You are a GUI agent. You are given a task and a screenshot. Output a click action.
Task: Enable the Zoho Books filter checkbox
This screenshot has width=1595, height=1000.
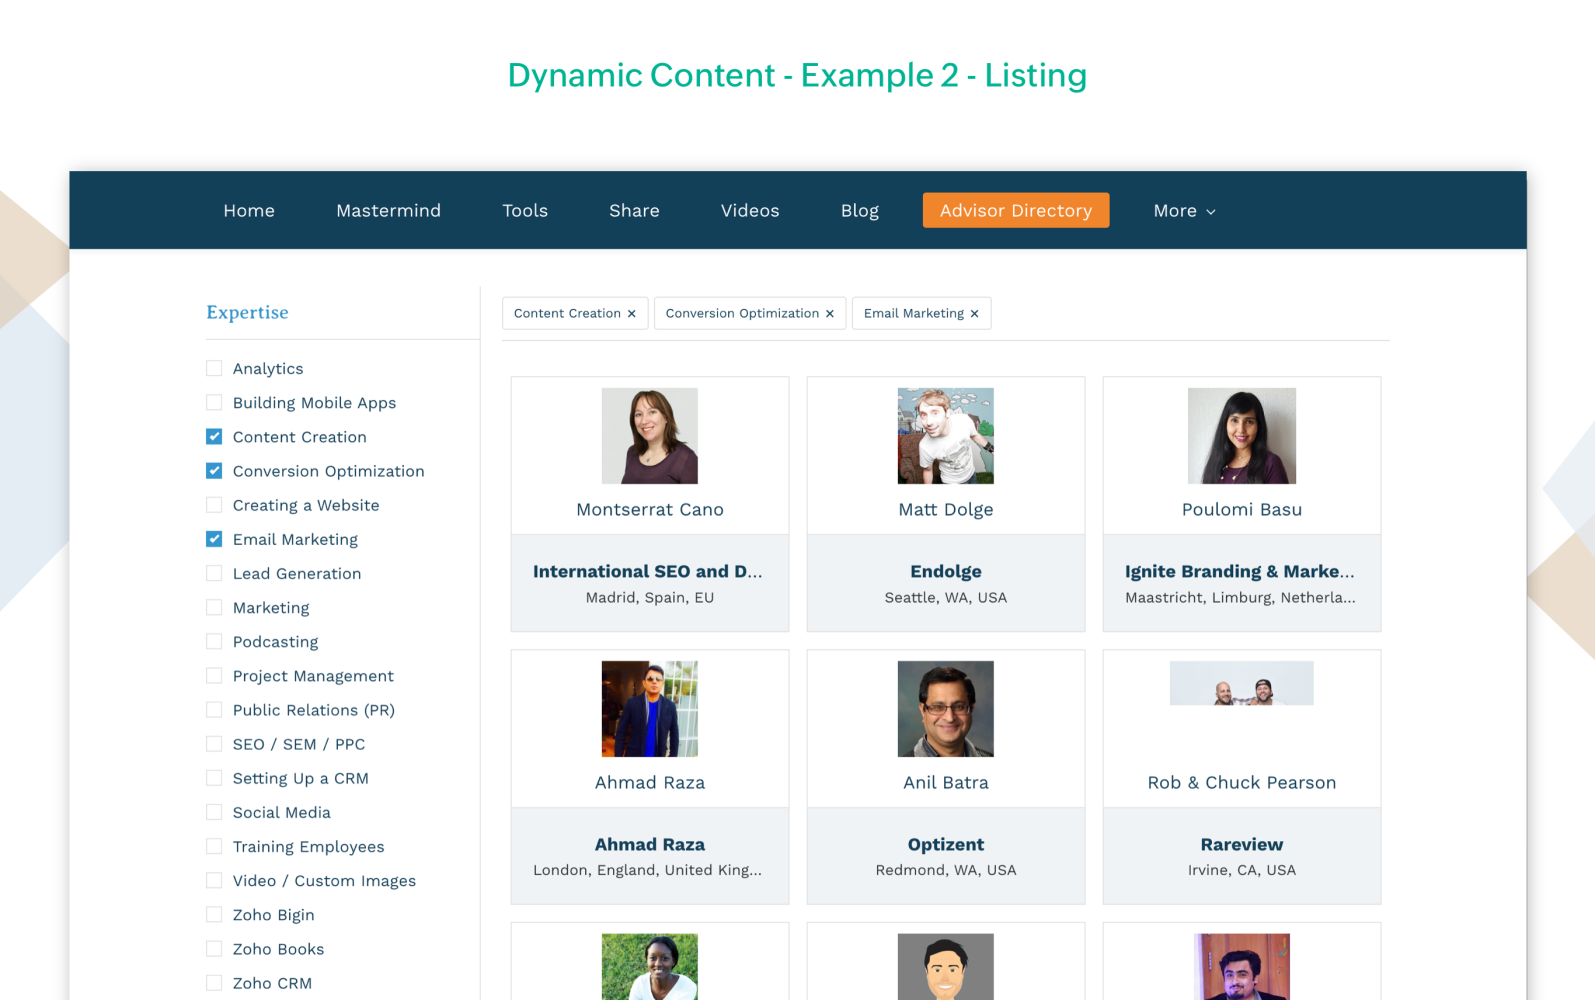tap(214, 948)
